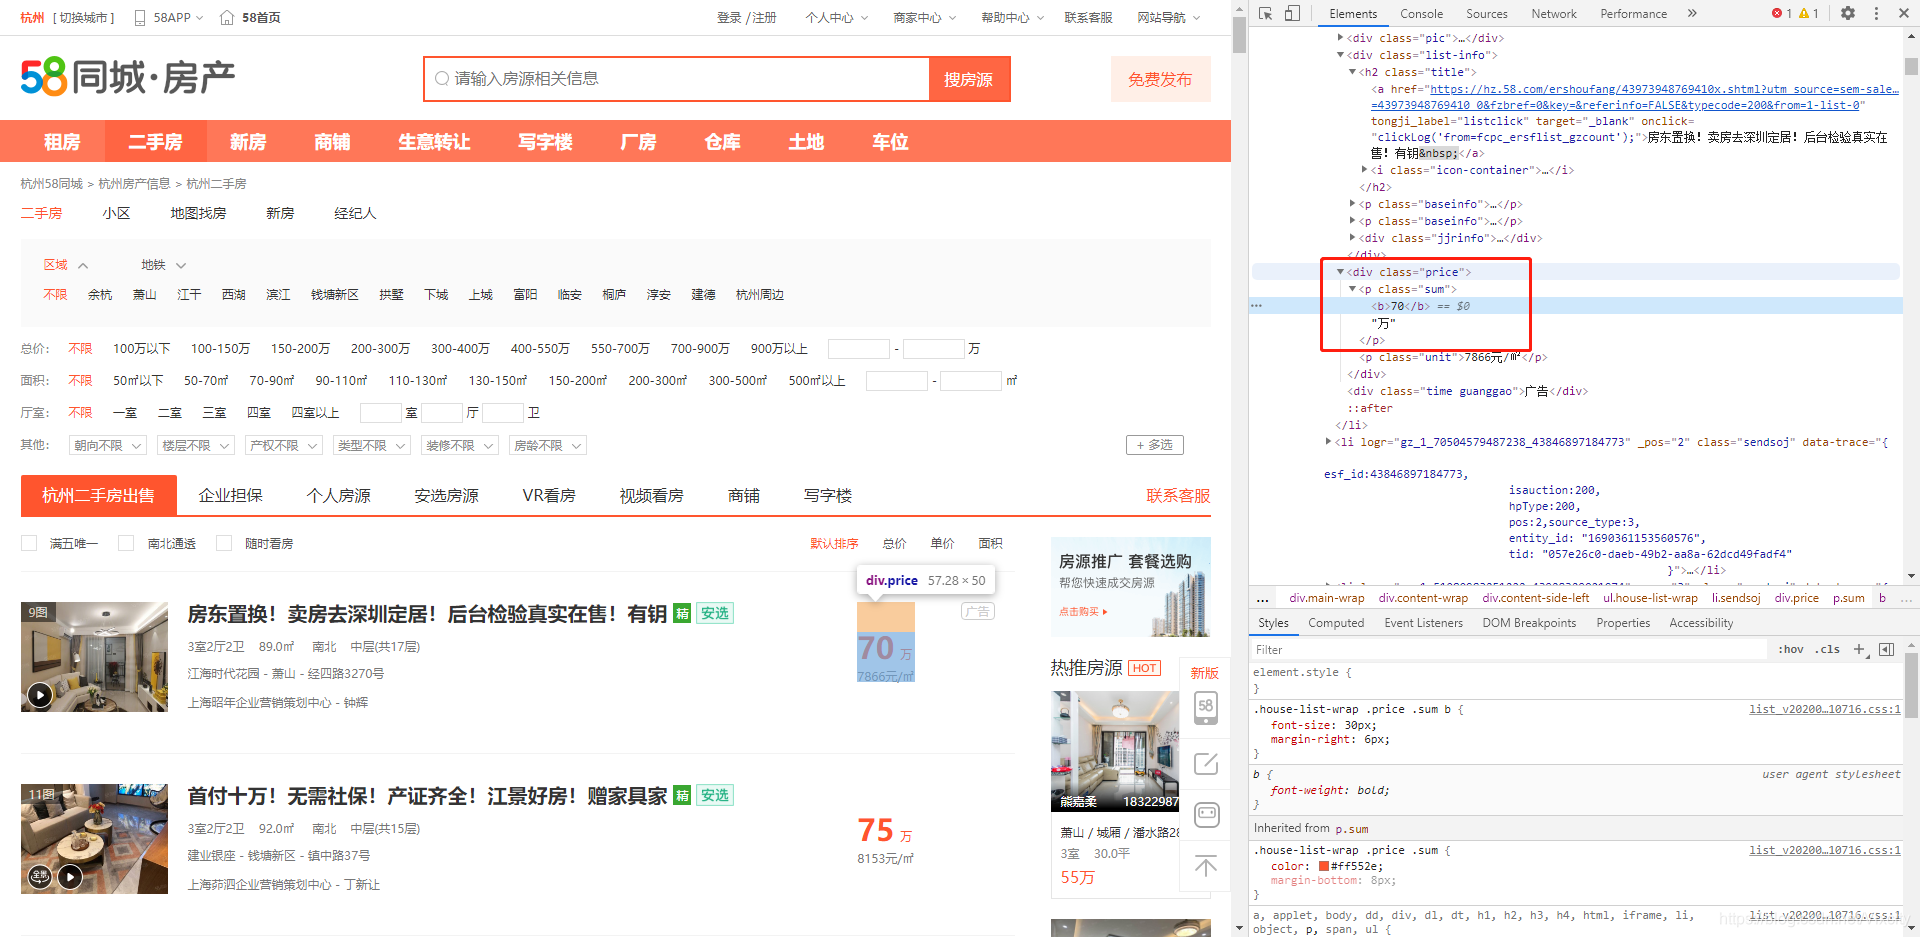This screenshot has width=1920, height=937.
Task: Click the 58首页 home icon
Action: 227,18
